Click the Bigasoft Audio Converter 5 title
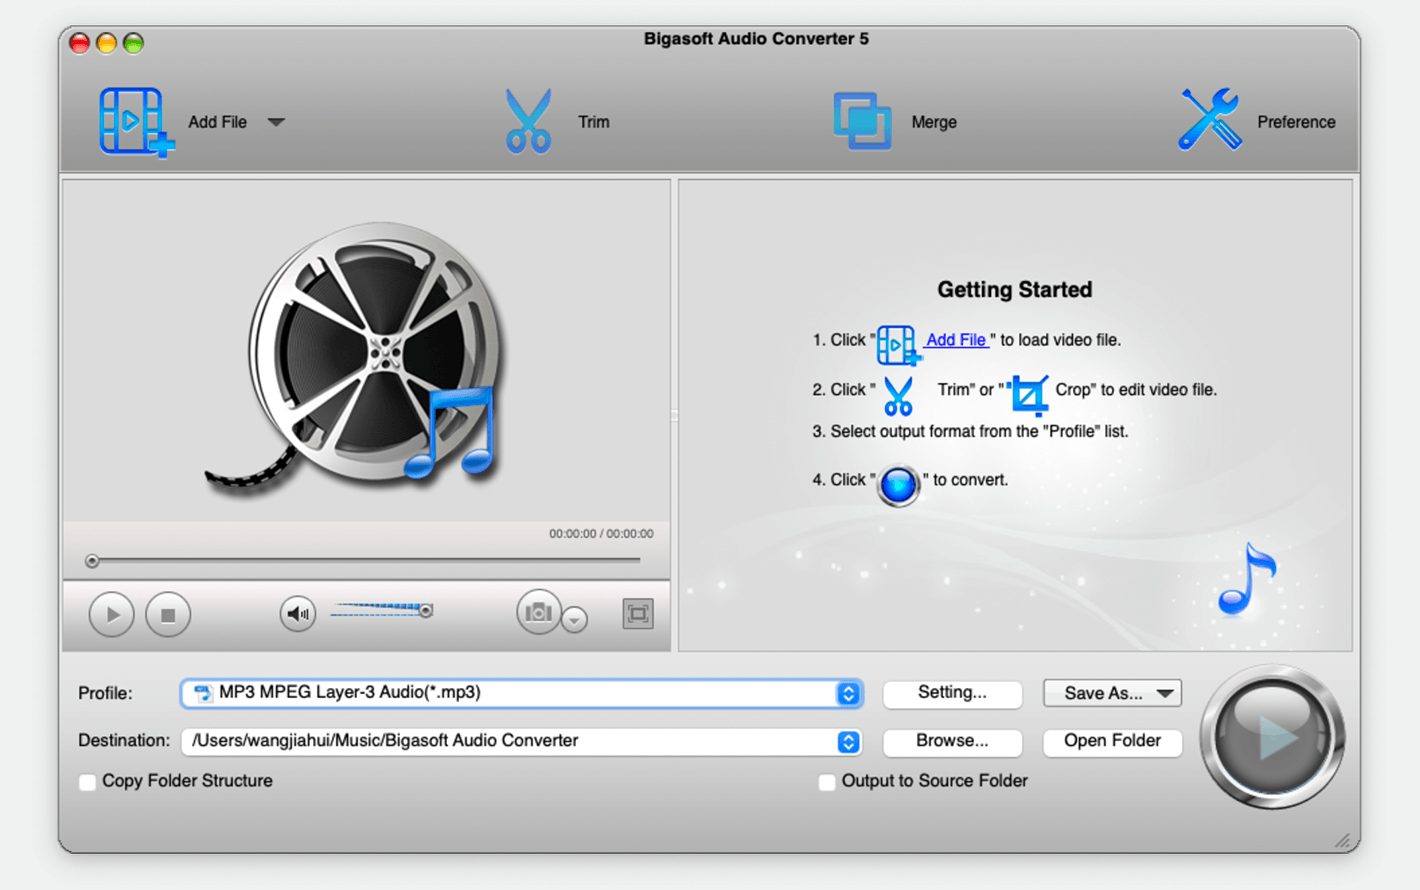This screenshot has height=890, width=1420. pyautogui.click(x=756, y=39)
